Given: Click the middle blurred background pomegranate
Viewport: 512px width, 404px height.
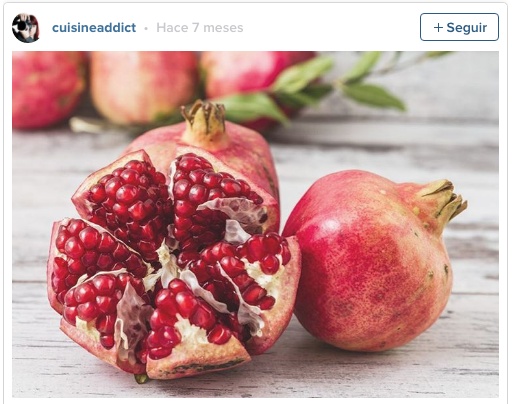Looking at the screenshot, I should click(x=143, y=87).
